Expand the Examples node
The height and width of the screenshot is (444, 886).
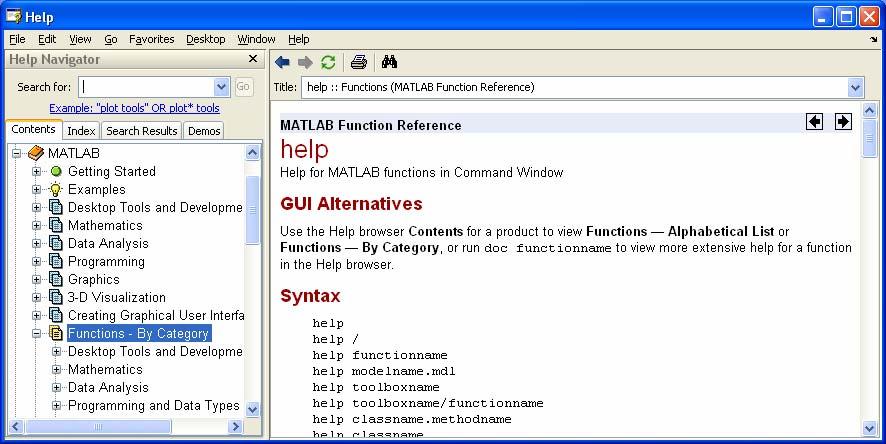[36, 189]
